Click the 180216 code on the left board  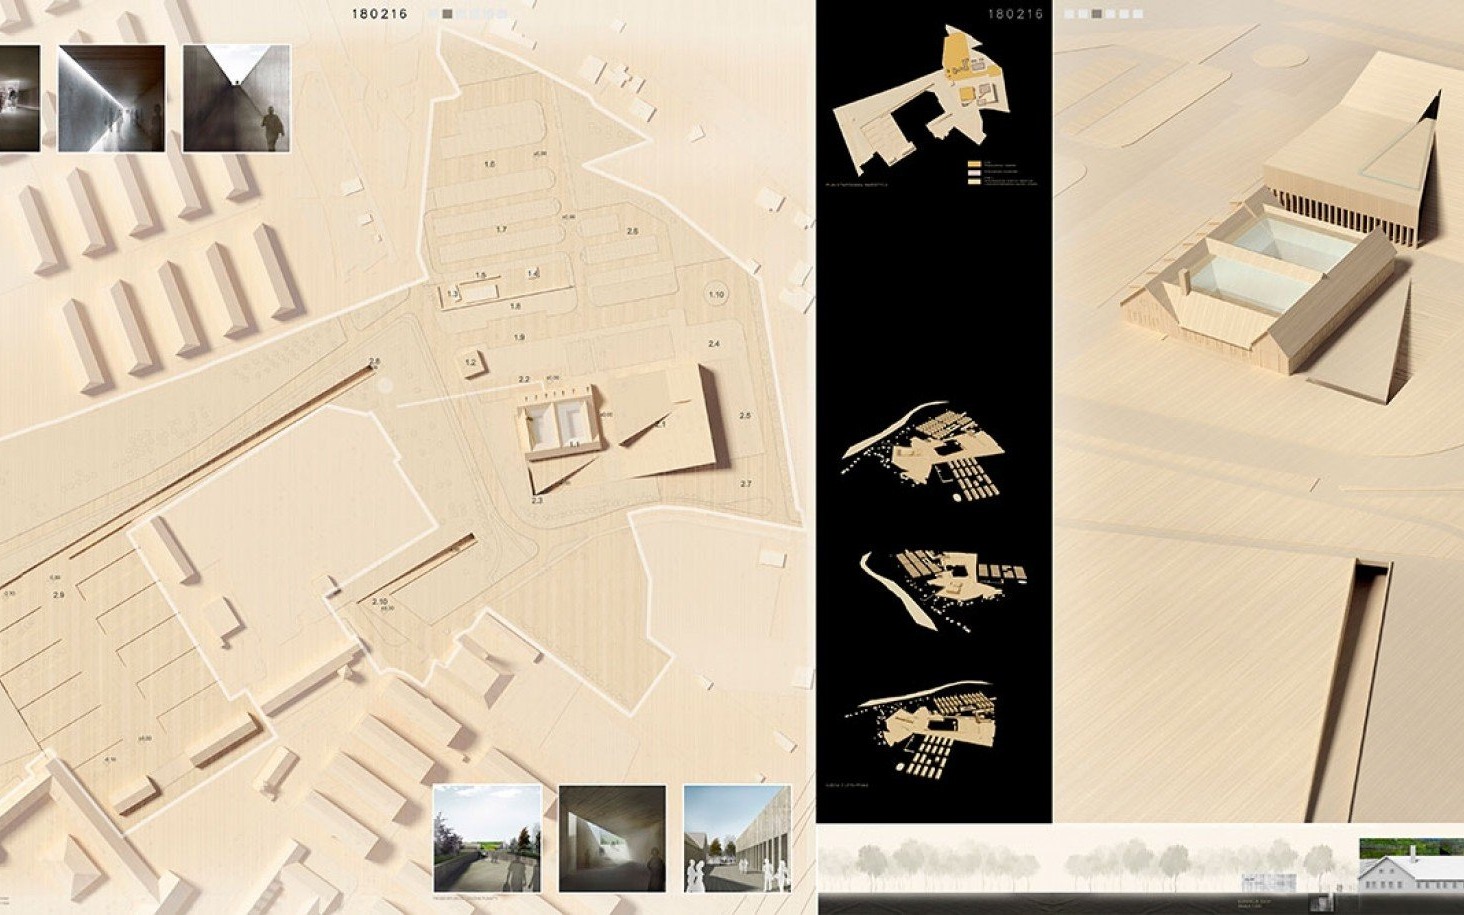(x=379, y=14)
